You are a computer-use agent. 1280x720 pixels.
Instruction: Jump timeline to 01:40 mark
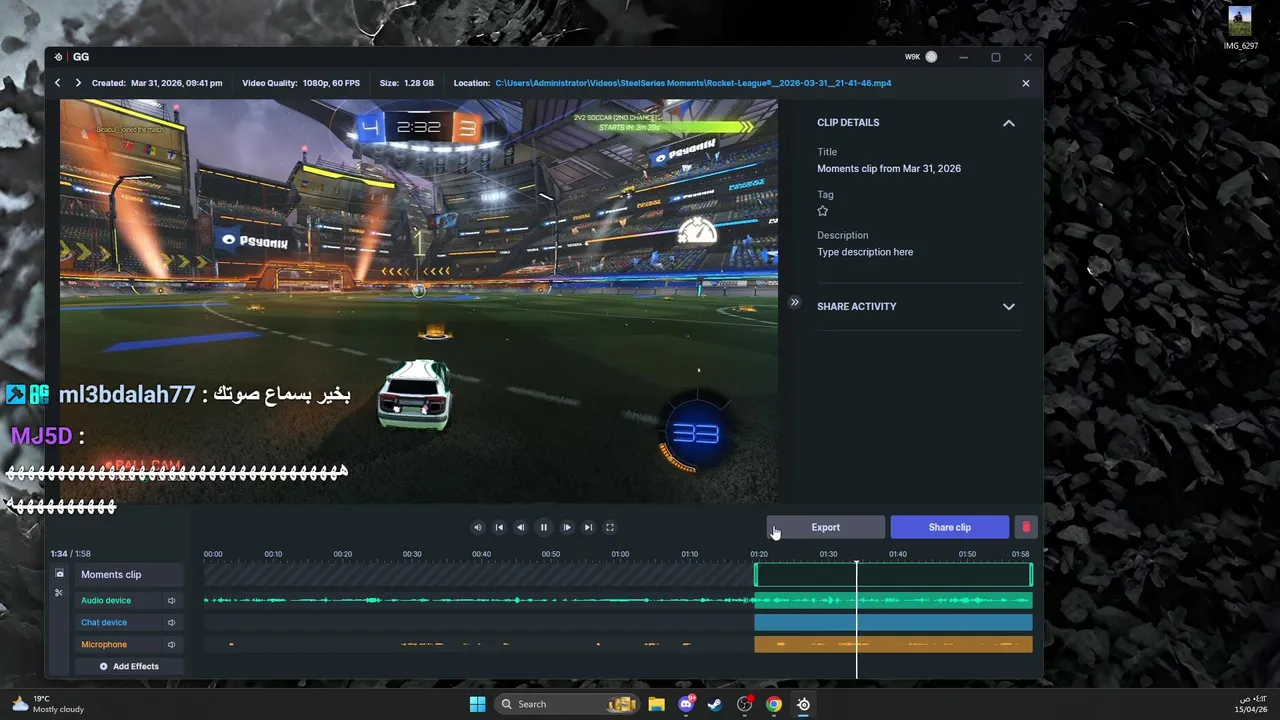point(898,554)
